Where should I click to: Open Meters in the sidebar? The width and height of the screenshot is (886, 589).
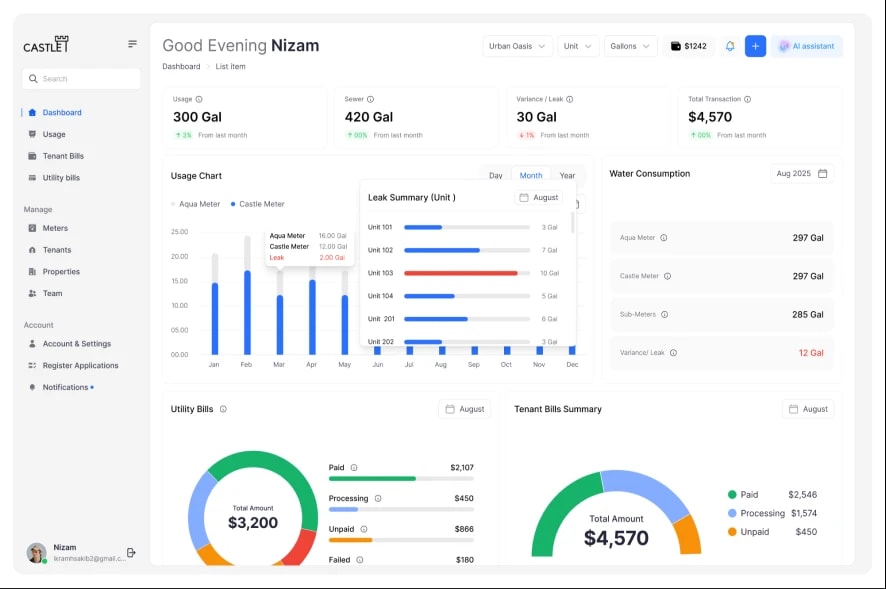coord(55,228)
